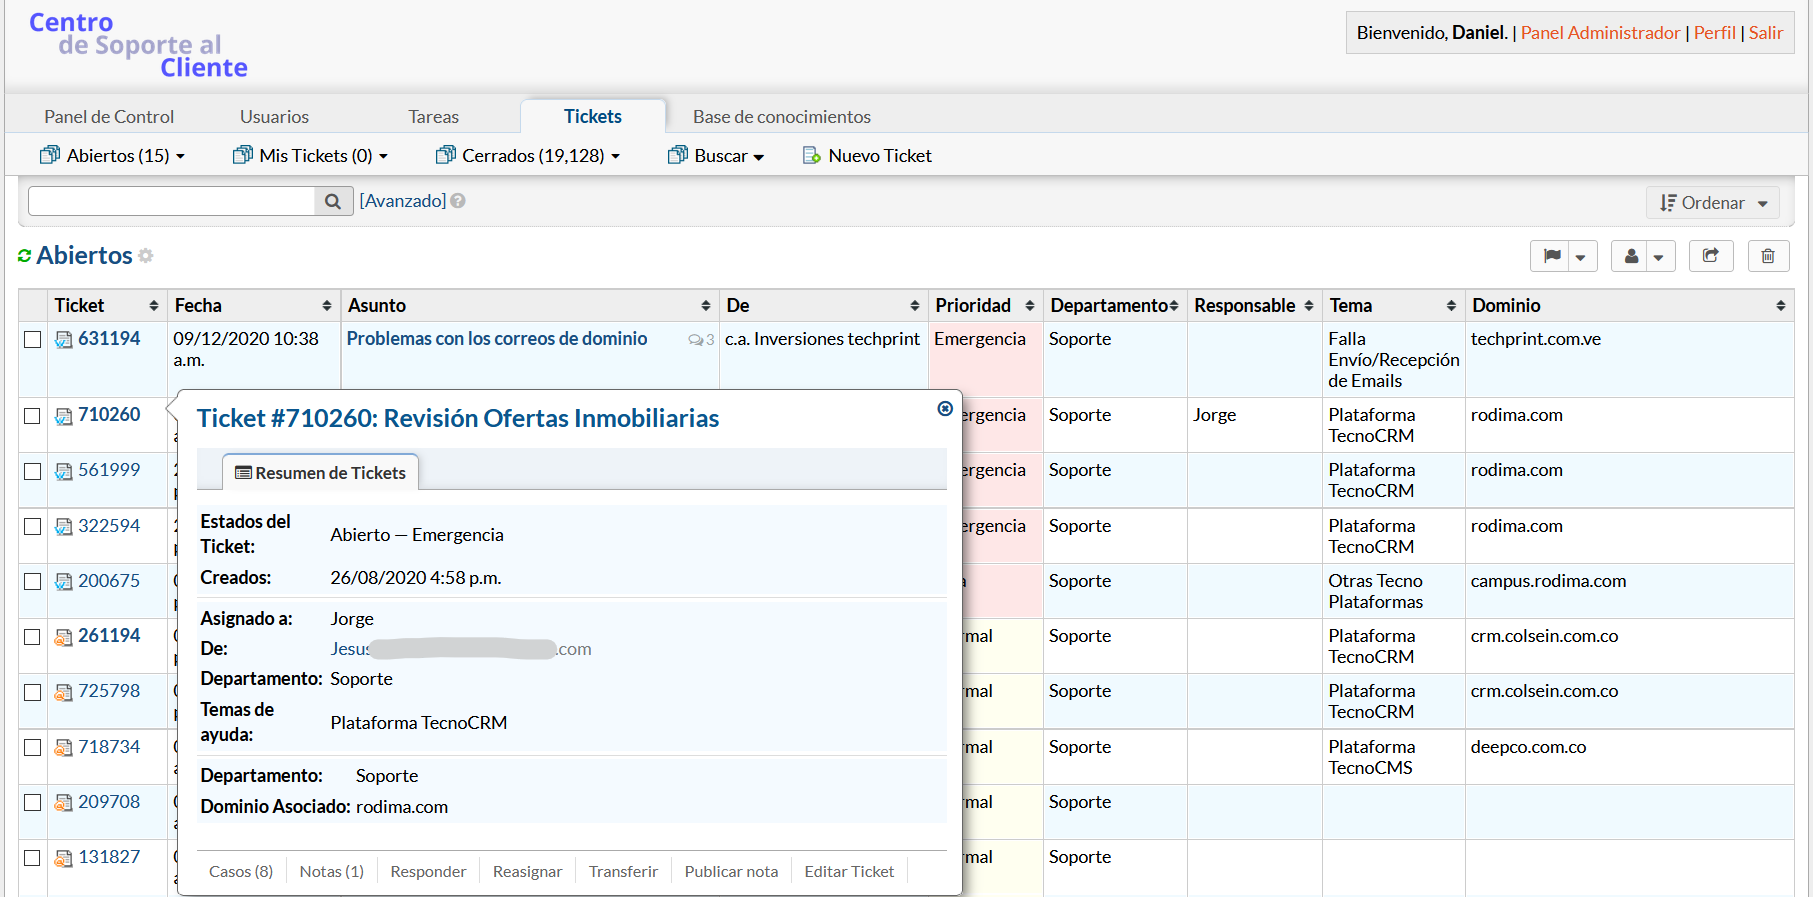Click the help icon next to Avanzado
This screenshot has height=897, width=1813.
pos(458,201)
